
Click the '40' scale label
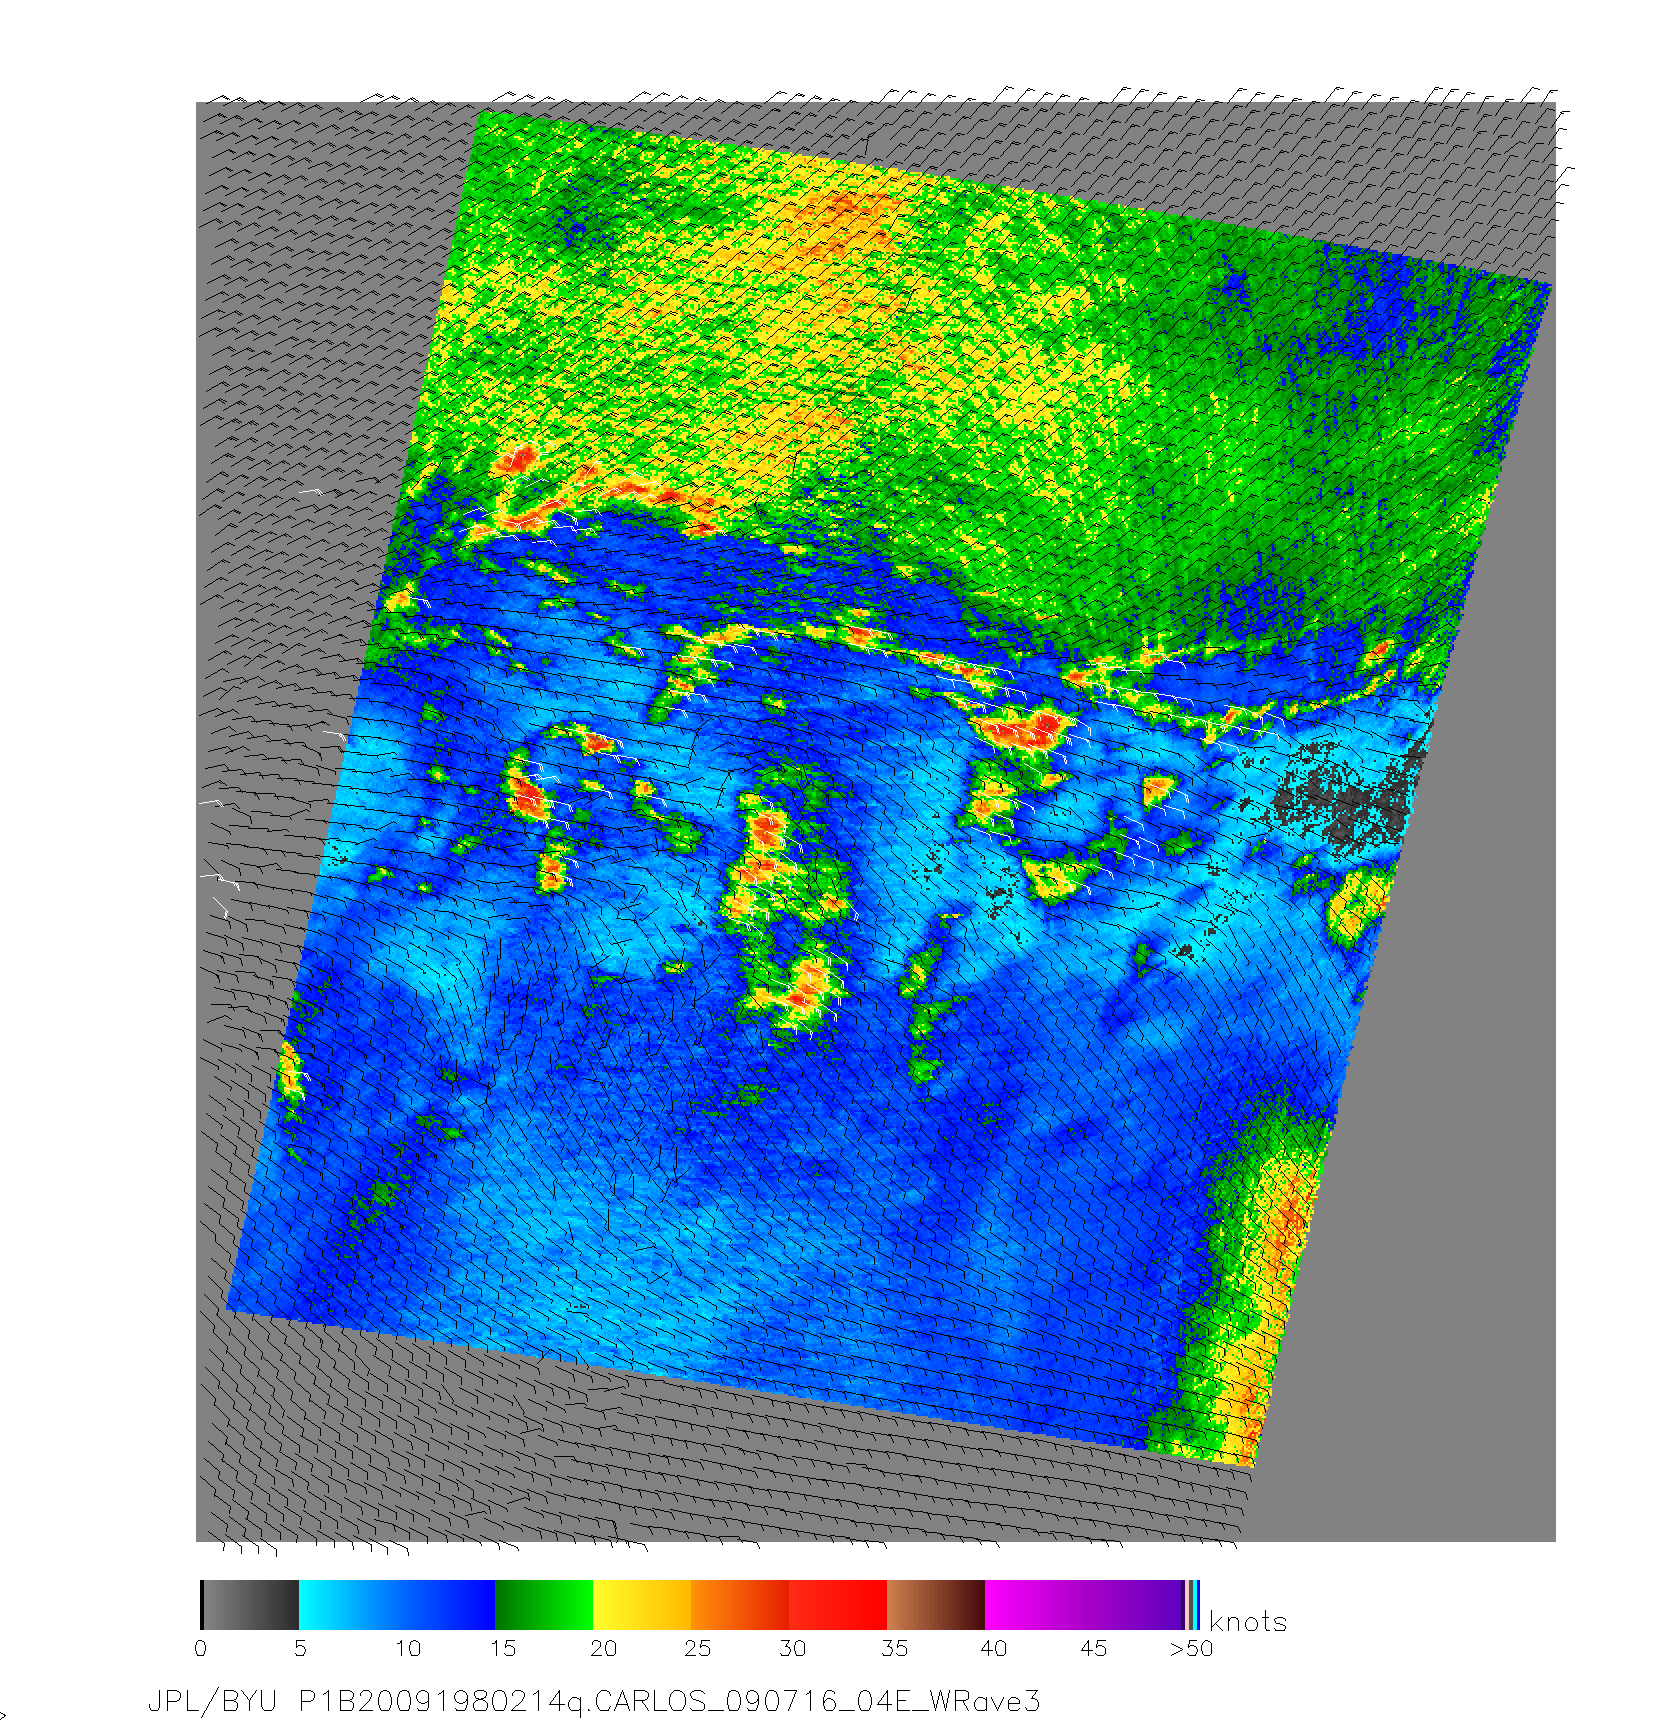[x=993, y=1649]
